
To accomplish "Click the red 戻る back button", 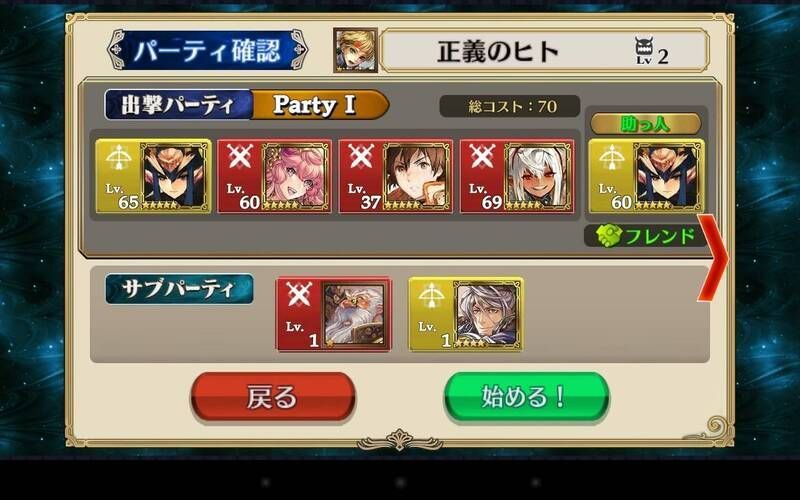I will click(x=273, y=397).
